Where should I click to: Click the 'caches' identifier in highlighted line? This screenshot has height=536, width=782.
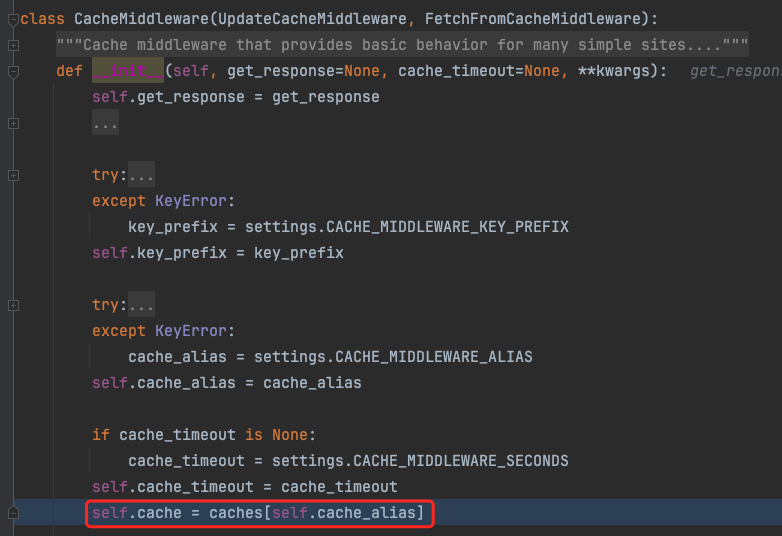coord(235,513)
